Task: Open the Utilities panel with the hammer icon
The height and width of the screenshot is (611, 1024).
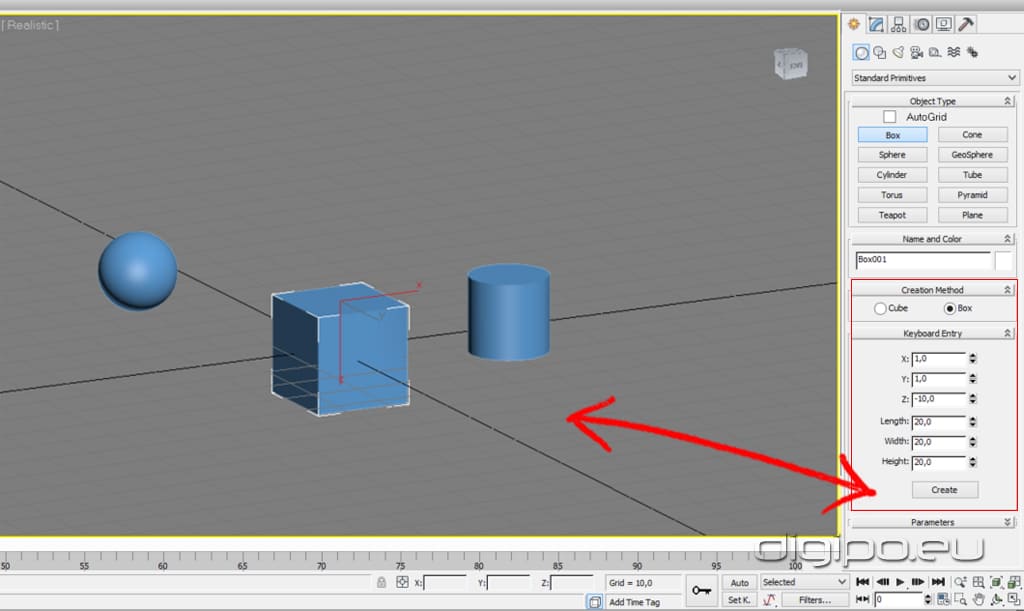Action: [965, 24]
